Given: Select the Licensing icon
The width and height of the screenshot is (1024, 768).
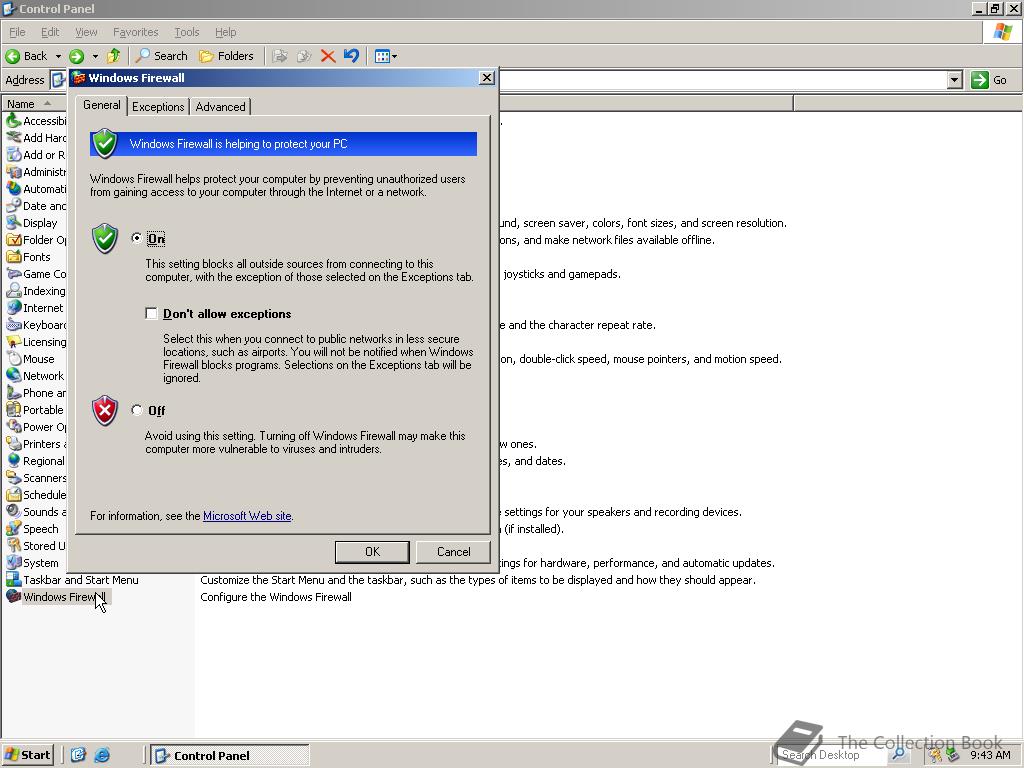Looking at the screenshot, I should point(14,342).
